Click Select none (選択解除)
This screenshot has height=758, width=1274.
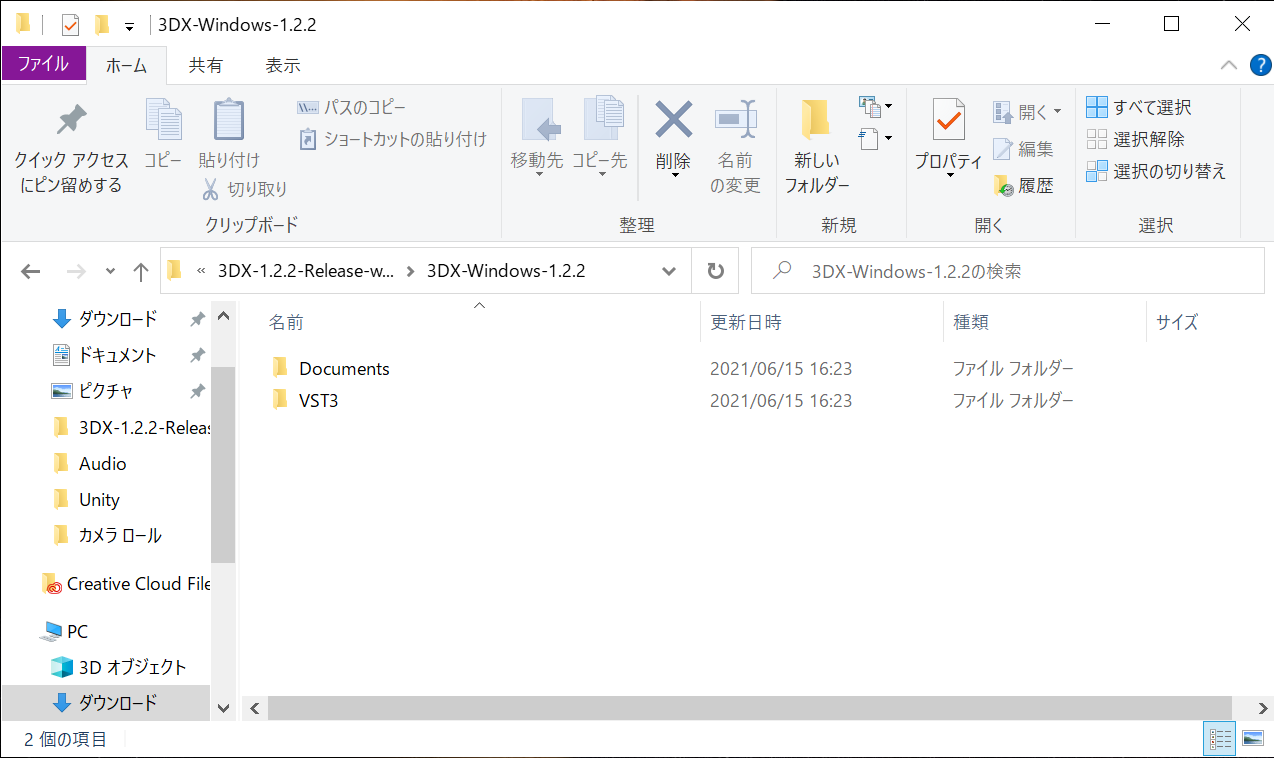tap(1136, 139)
